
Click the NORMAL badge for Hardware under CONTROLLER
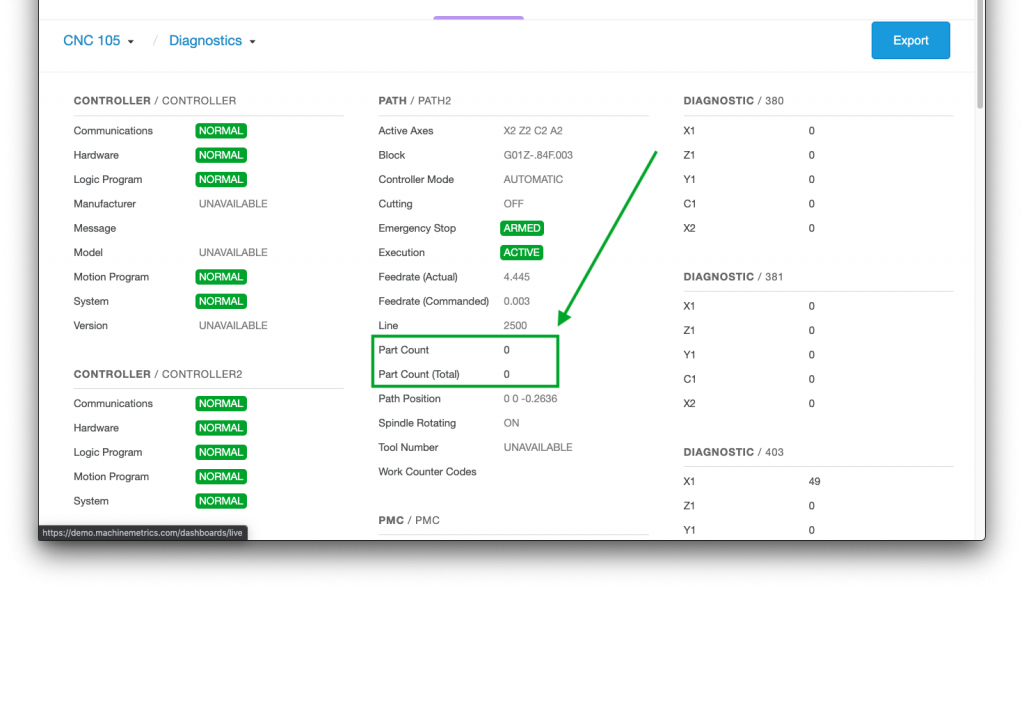pos(220,155)
